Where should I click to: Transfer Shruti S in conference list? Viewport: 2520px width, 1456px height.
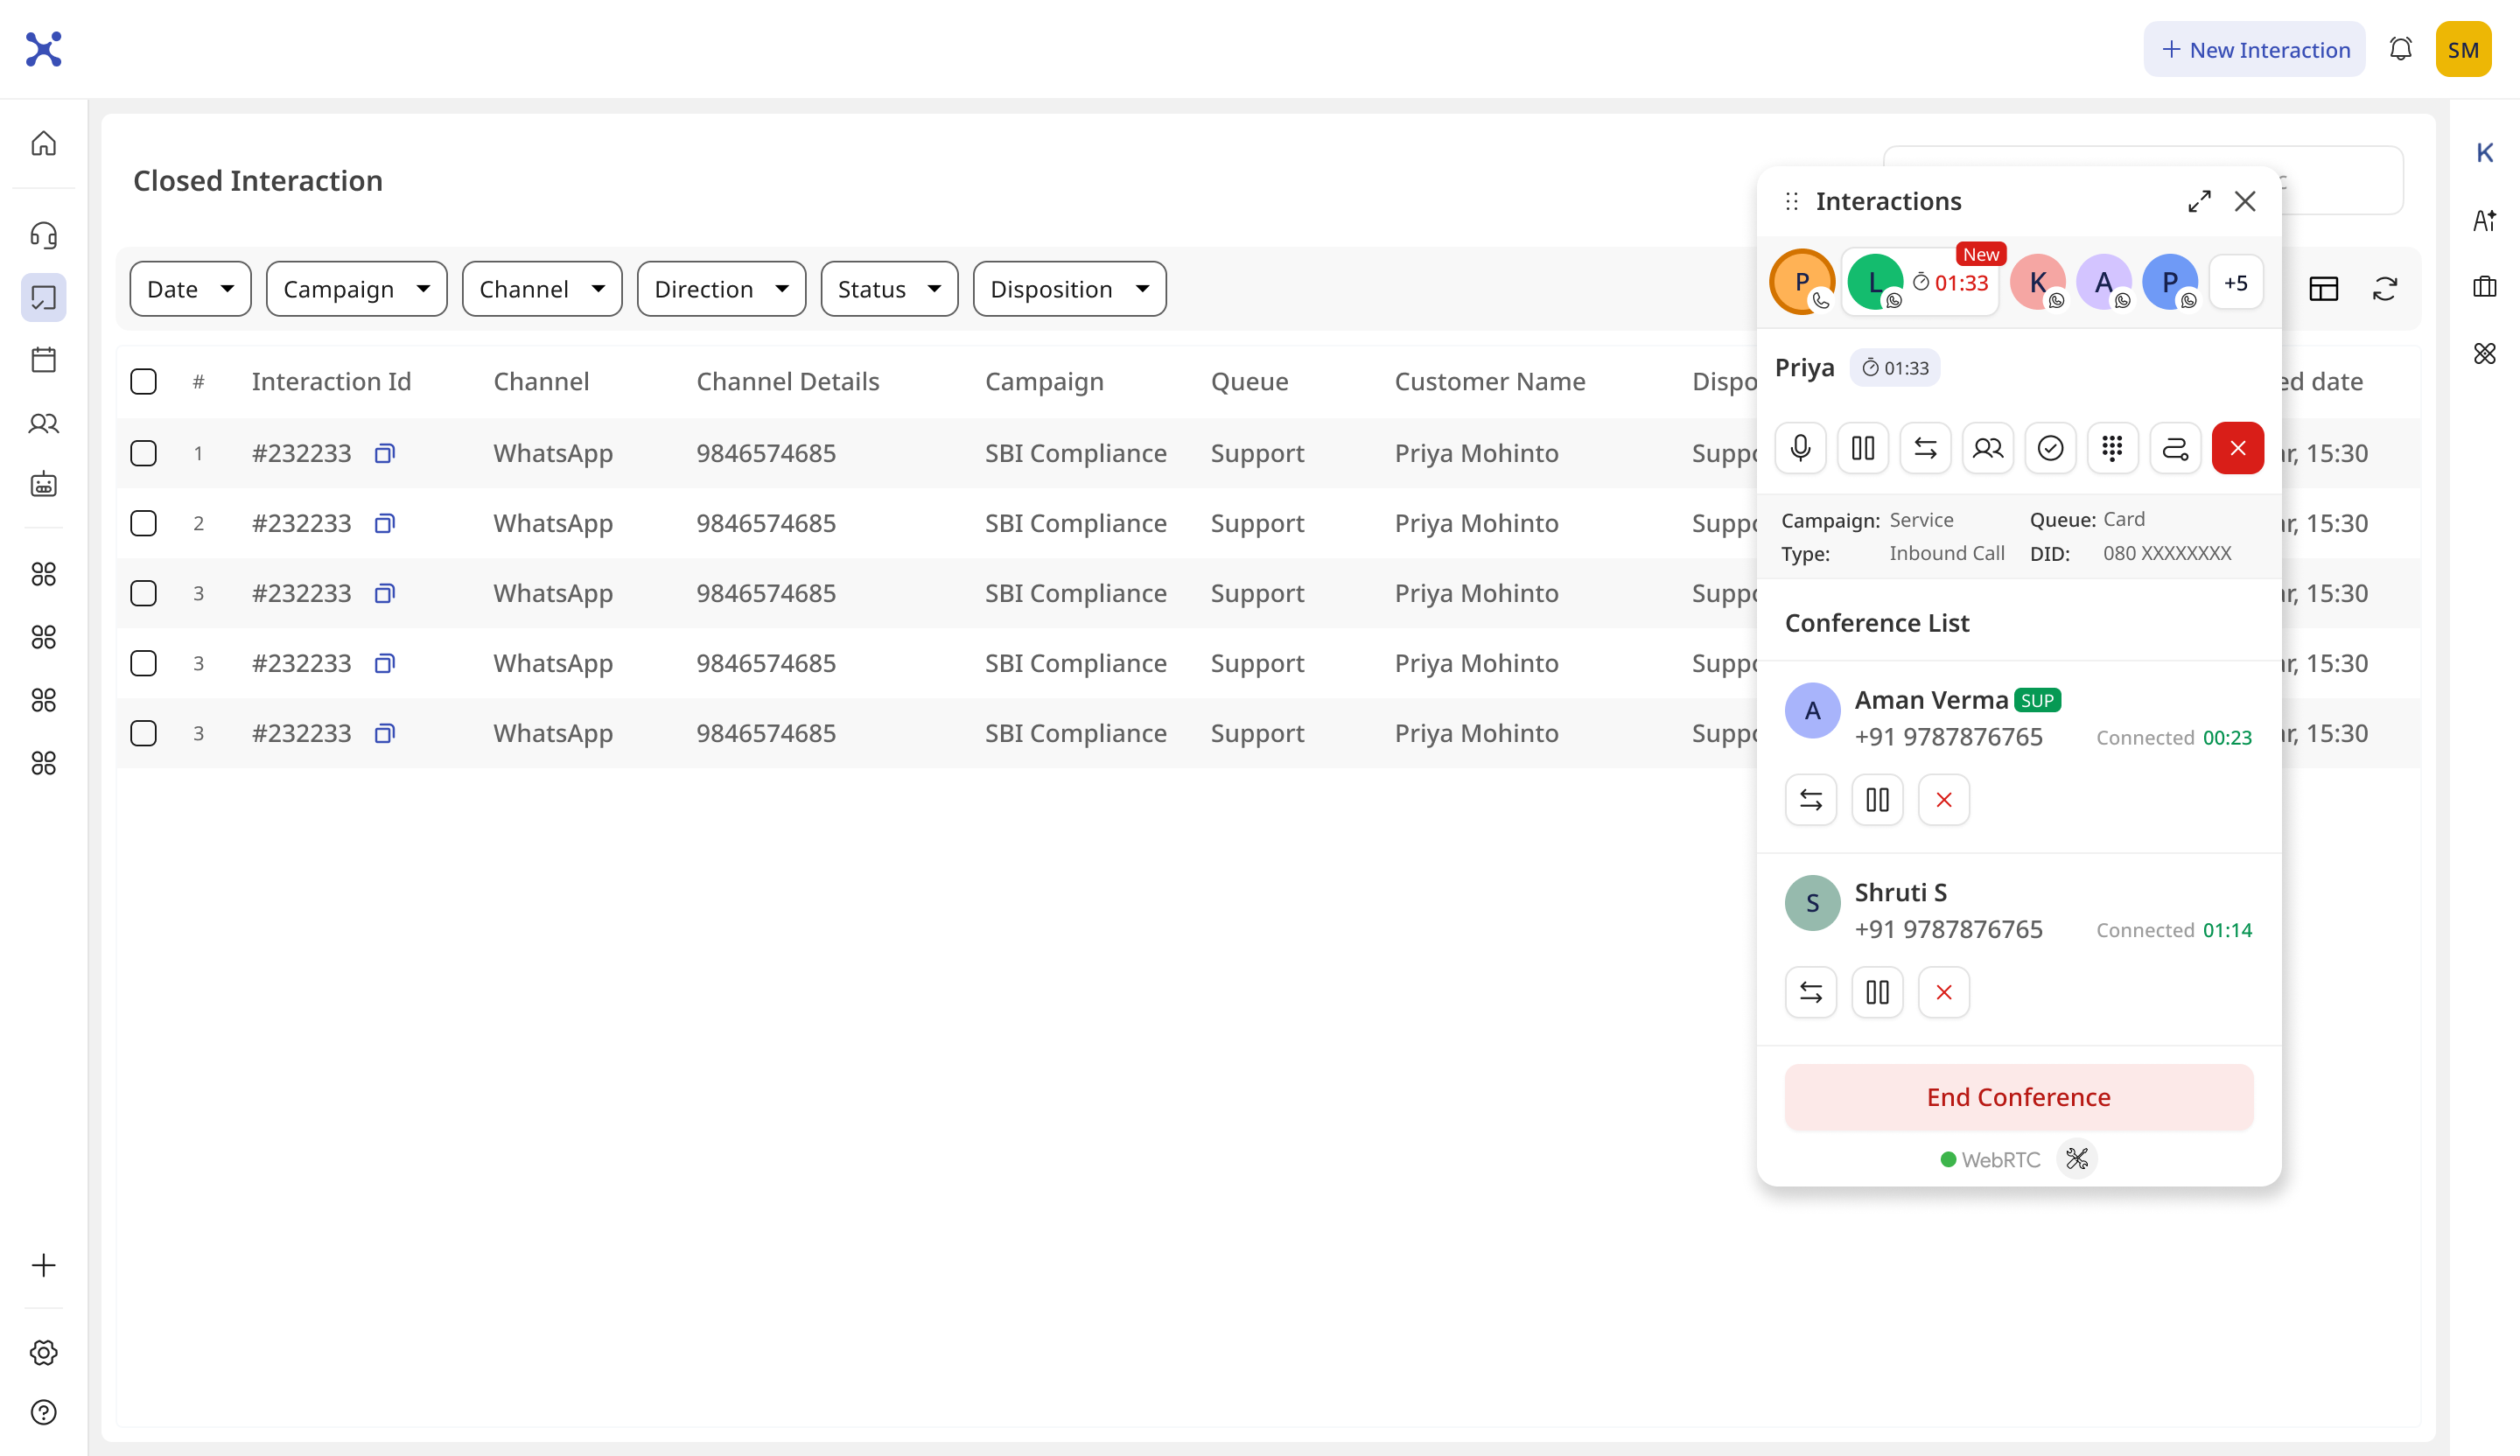[1811, 992]
